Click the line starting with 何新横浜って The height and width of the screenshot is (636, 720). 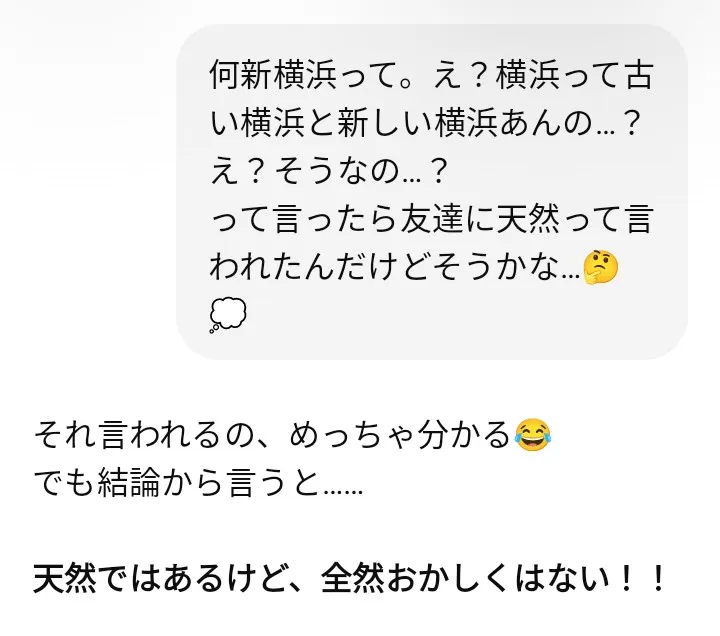click(431, 75)
